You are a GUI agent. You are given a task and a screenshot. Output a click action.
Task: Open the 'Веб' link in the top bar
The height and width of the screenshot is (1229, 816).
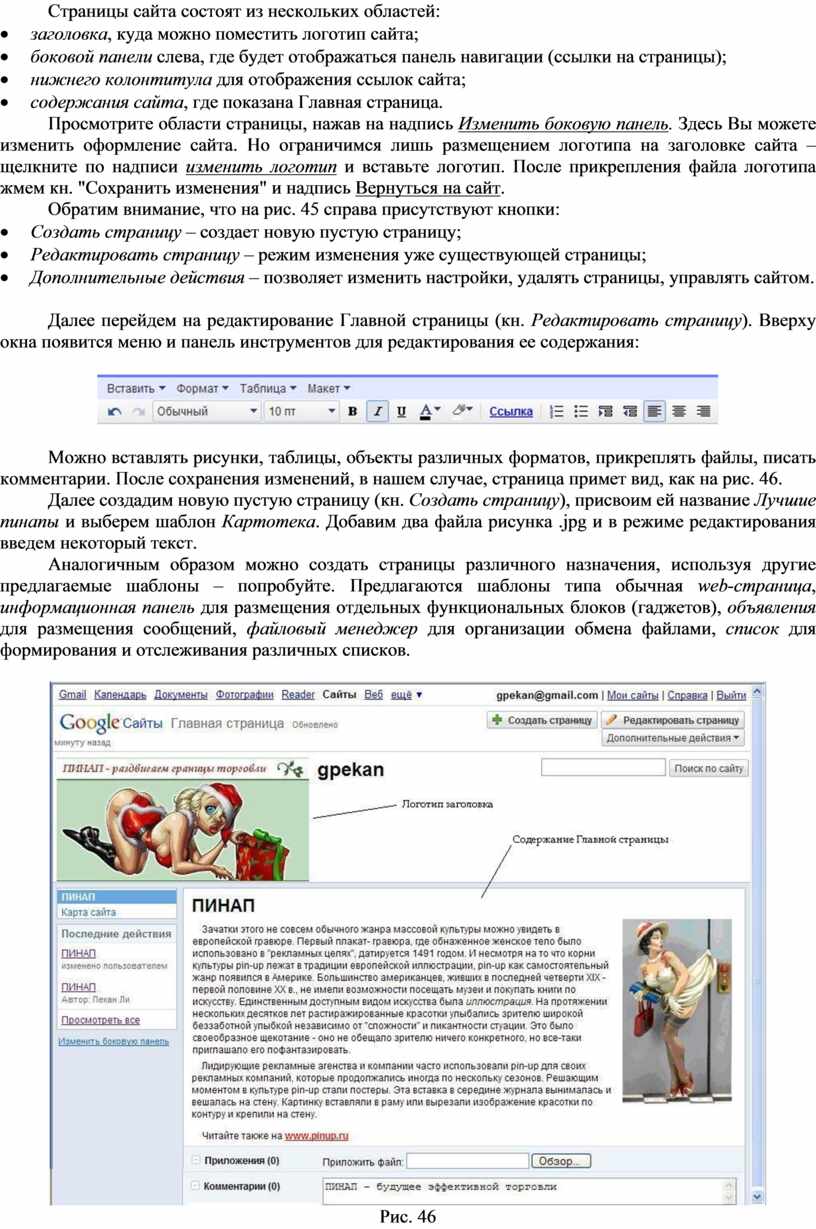(x=373, y=694)
